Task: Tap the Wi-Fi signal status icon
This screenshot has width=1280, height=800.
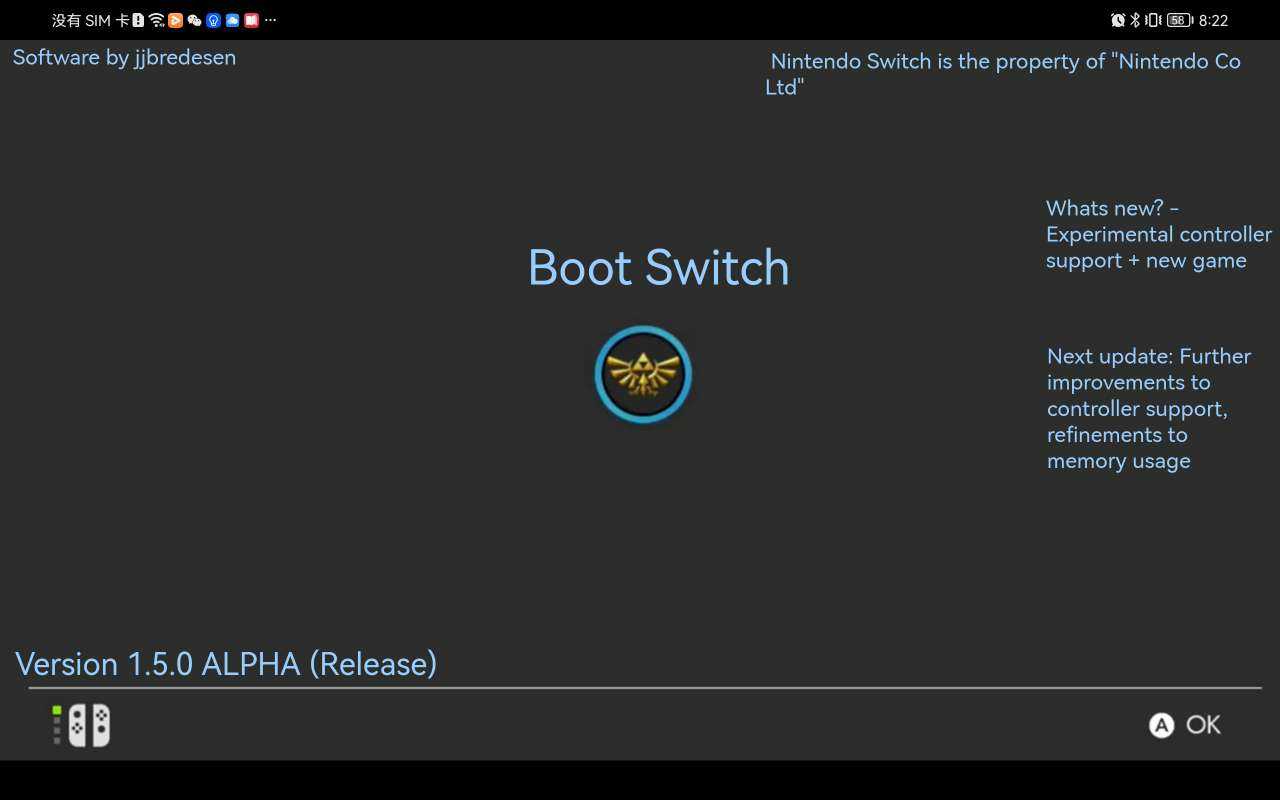Action: pyautogui.click(x=156, y=20)
